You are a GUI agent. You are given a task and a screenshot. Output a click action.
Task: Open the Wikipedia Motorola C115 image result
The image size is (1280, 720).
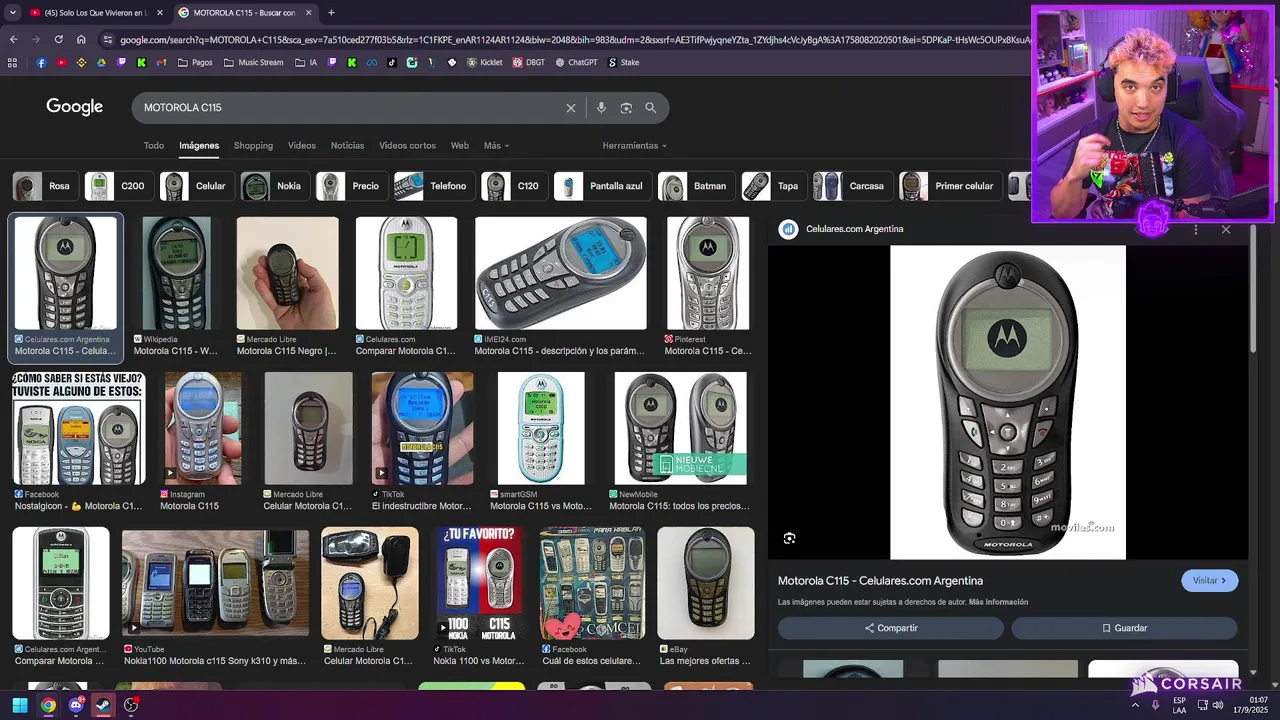176,273
